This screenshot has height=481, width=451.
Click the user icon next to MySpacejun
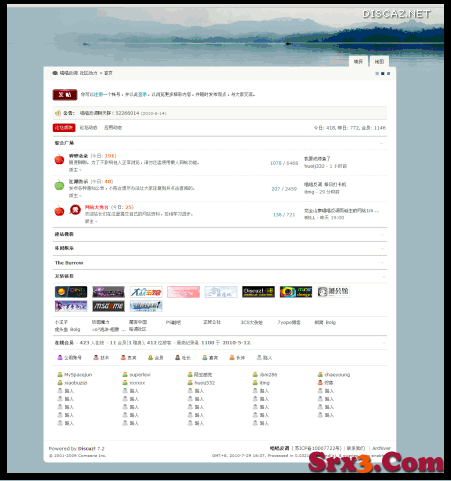coord(60,374)
